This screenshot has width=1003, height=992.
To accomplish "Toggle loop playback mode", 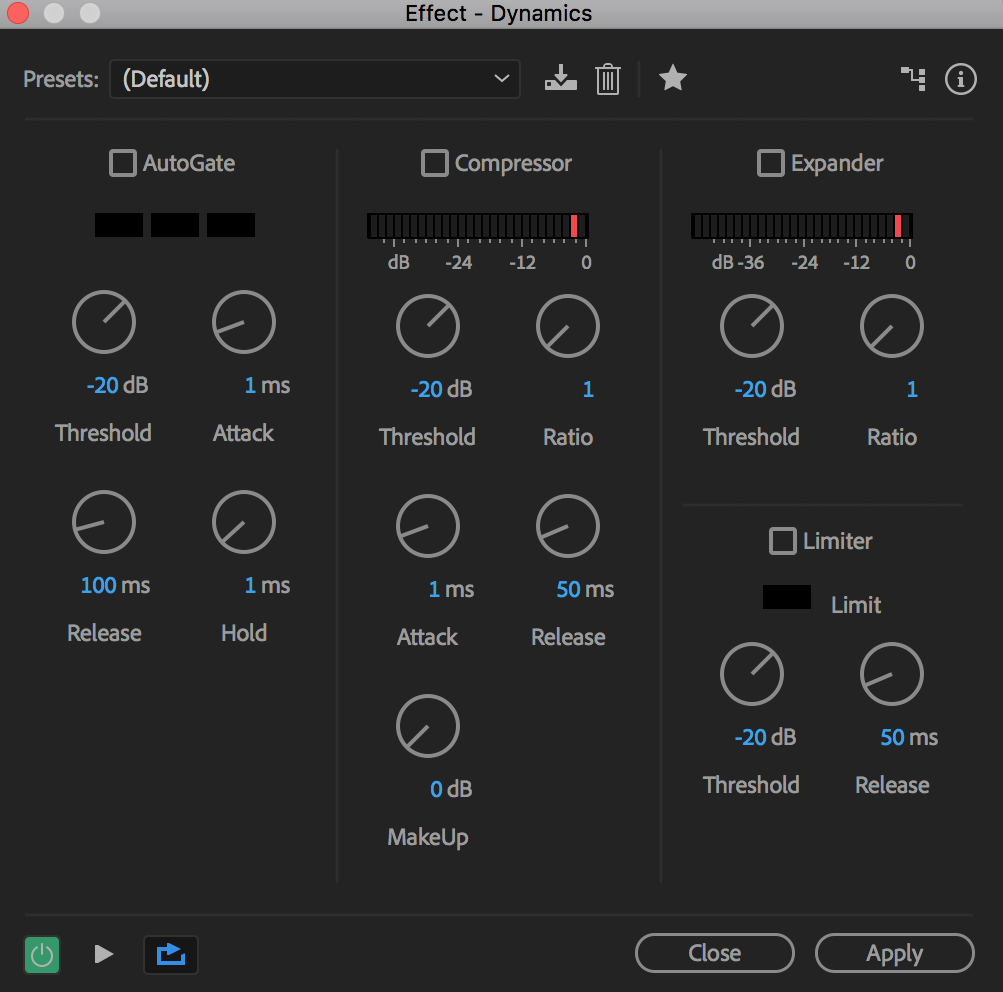I will click(x=171, y=954).
